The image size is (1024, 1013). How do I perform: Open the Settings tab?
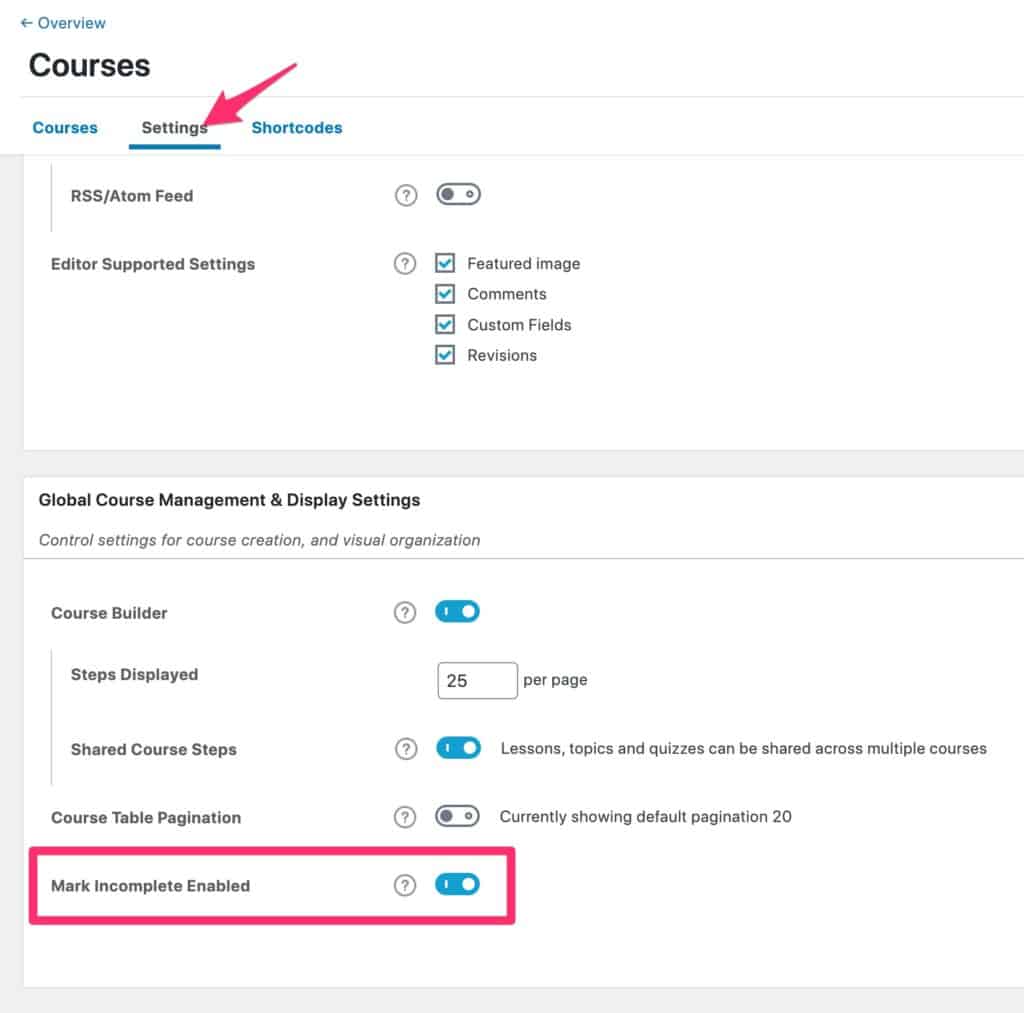pyautogui.click(x=174, y=127)
